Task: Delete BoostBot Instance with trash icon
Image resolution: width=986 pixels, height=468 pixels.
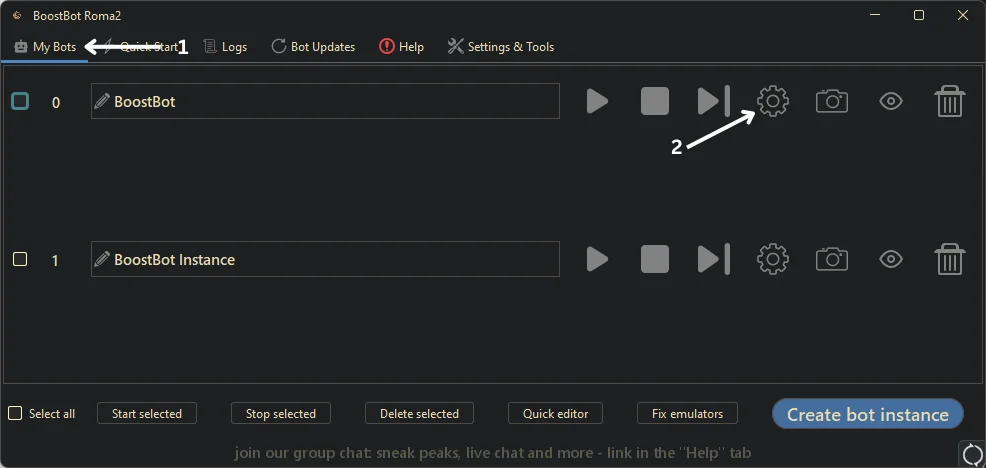Action: [950, 259]
